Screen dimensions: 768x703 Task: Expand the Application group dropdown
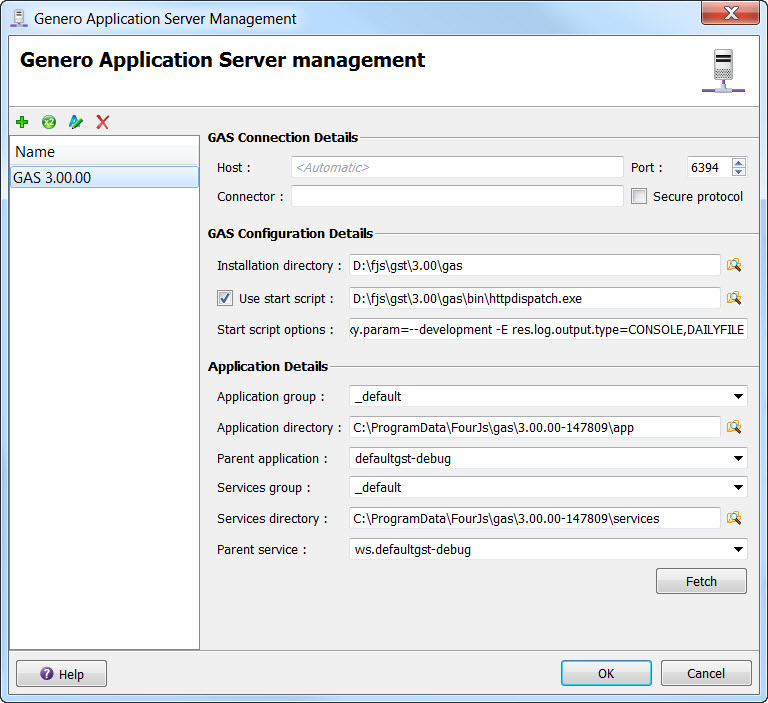click(x=738, y=397)
